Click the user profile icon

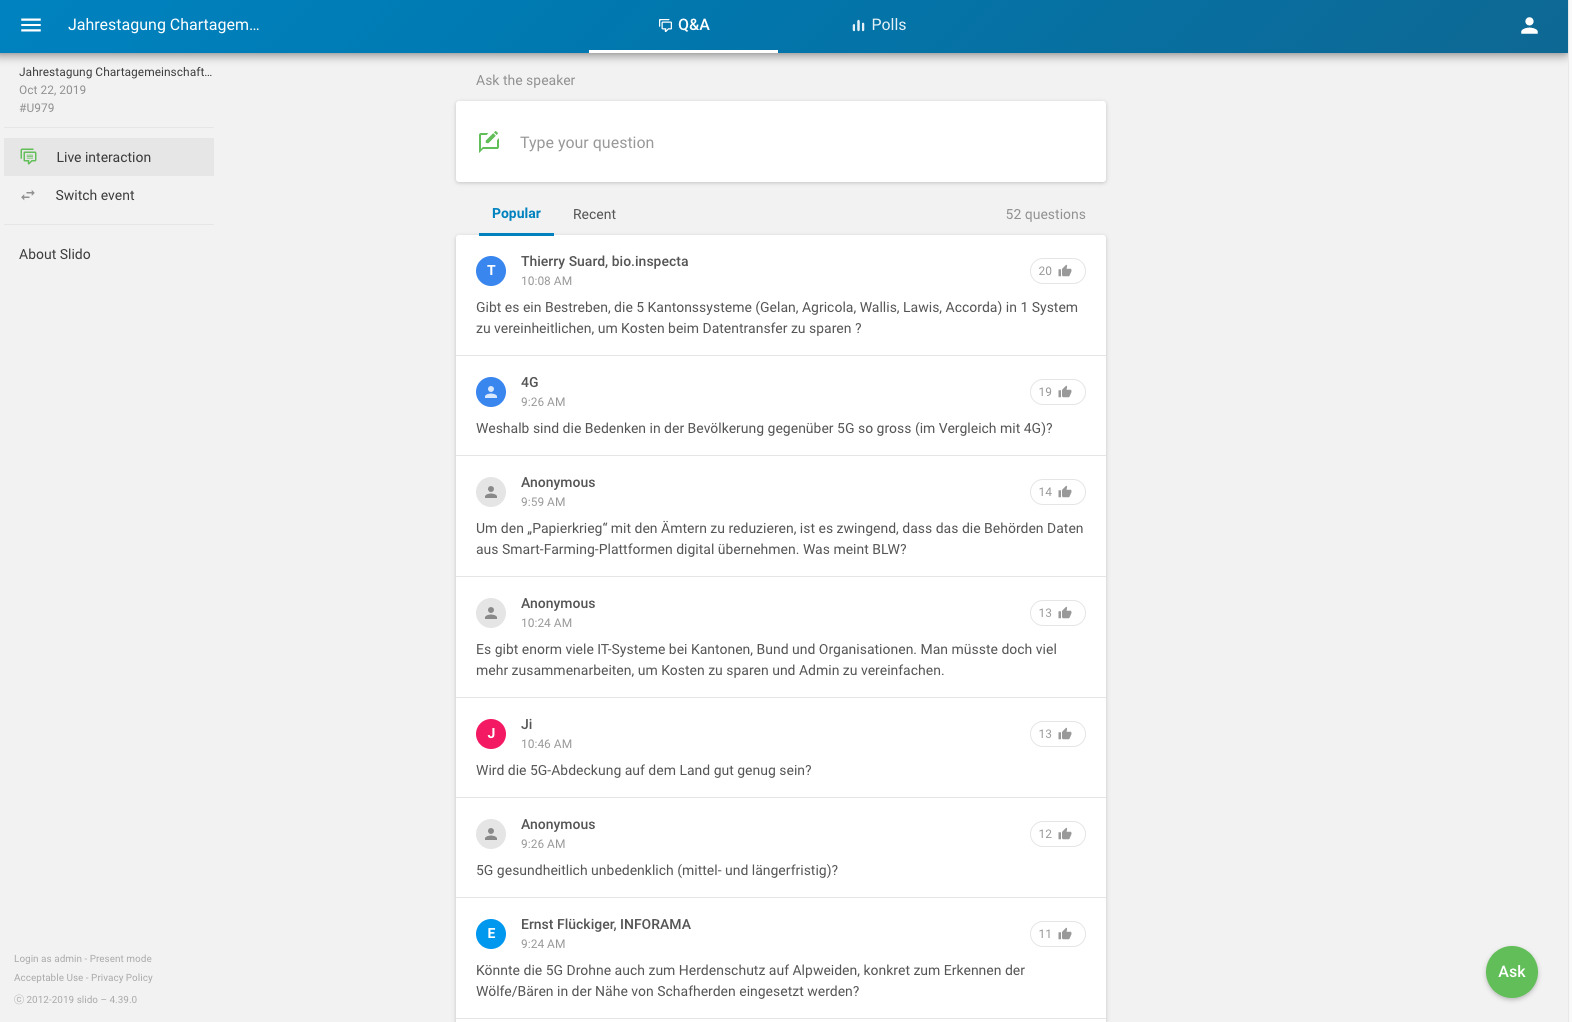click(1528, 26)
